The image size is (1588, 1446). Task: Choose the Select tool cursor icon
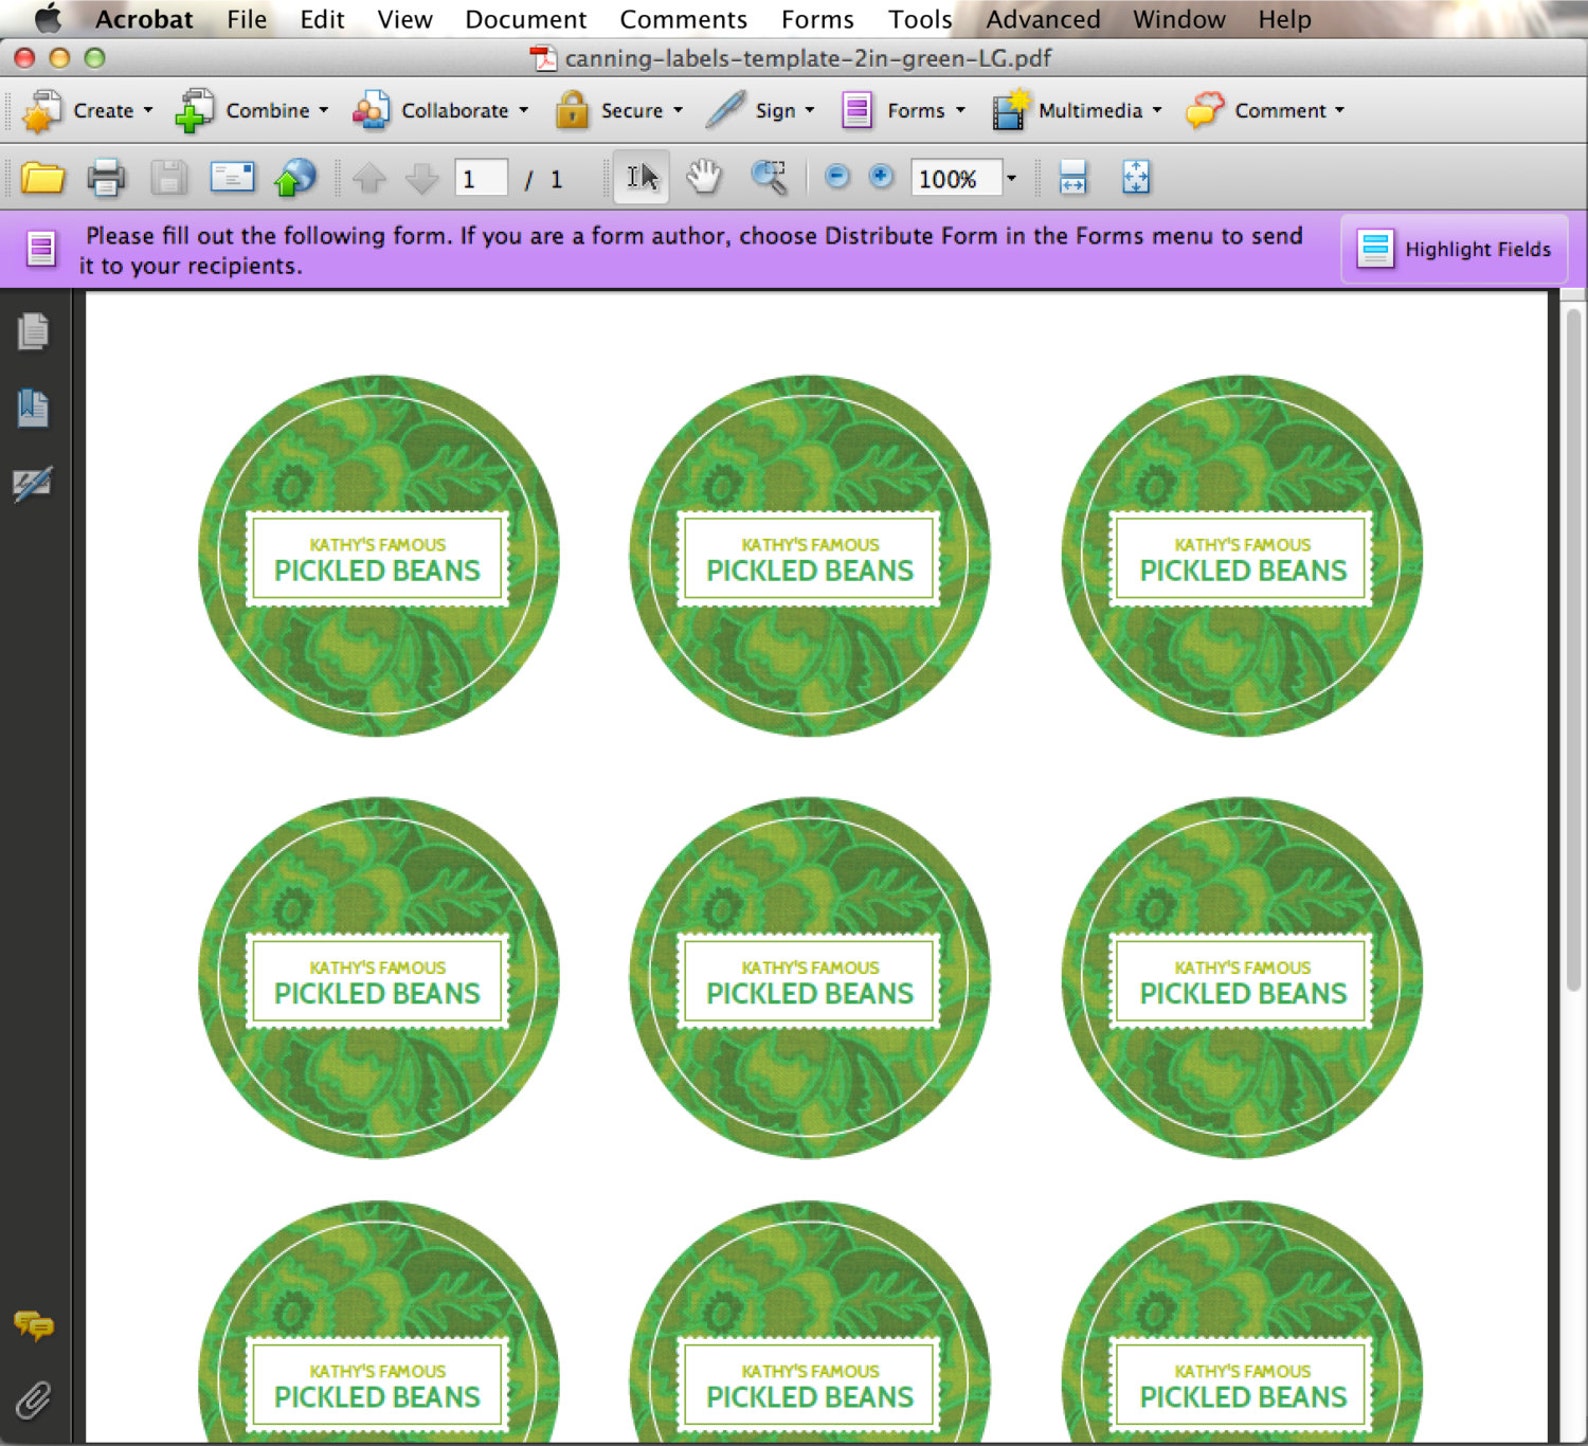641,178
